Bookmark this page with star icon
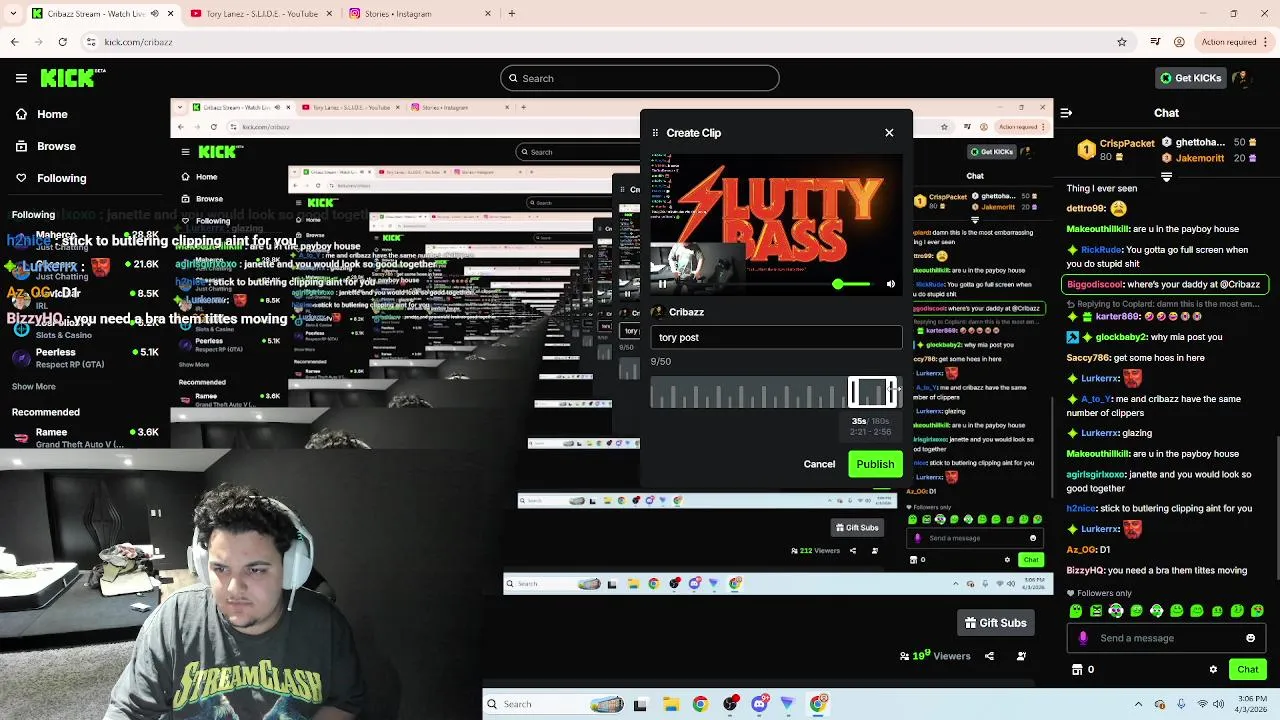This screenshot has height=720, width=1280. 1122,42
